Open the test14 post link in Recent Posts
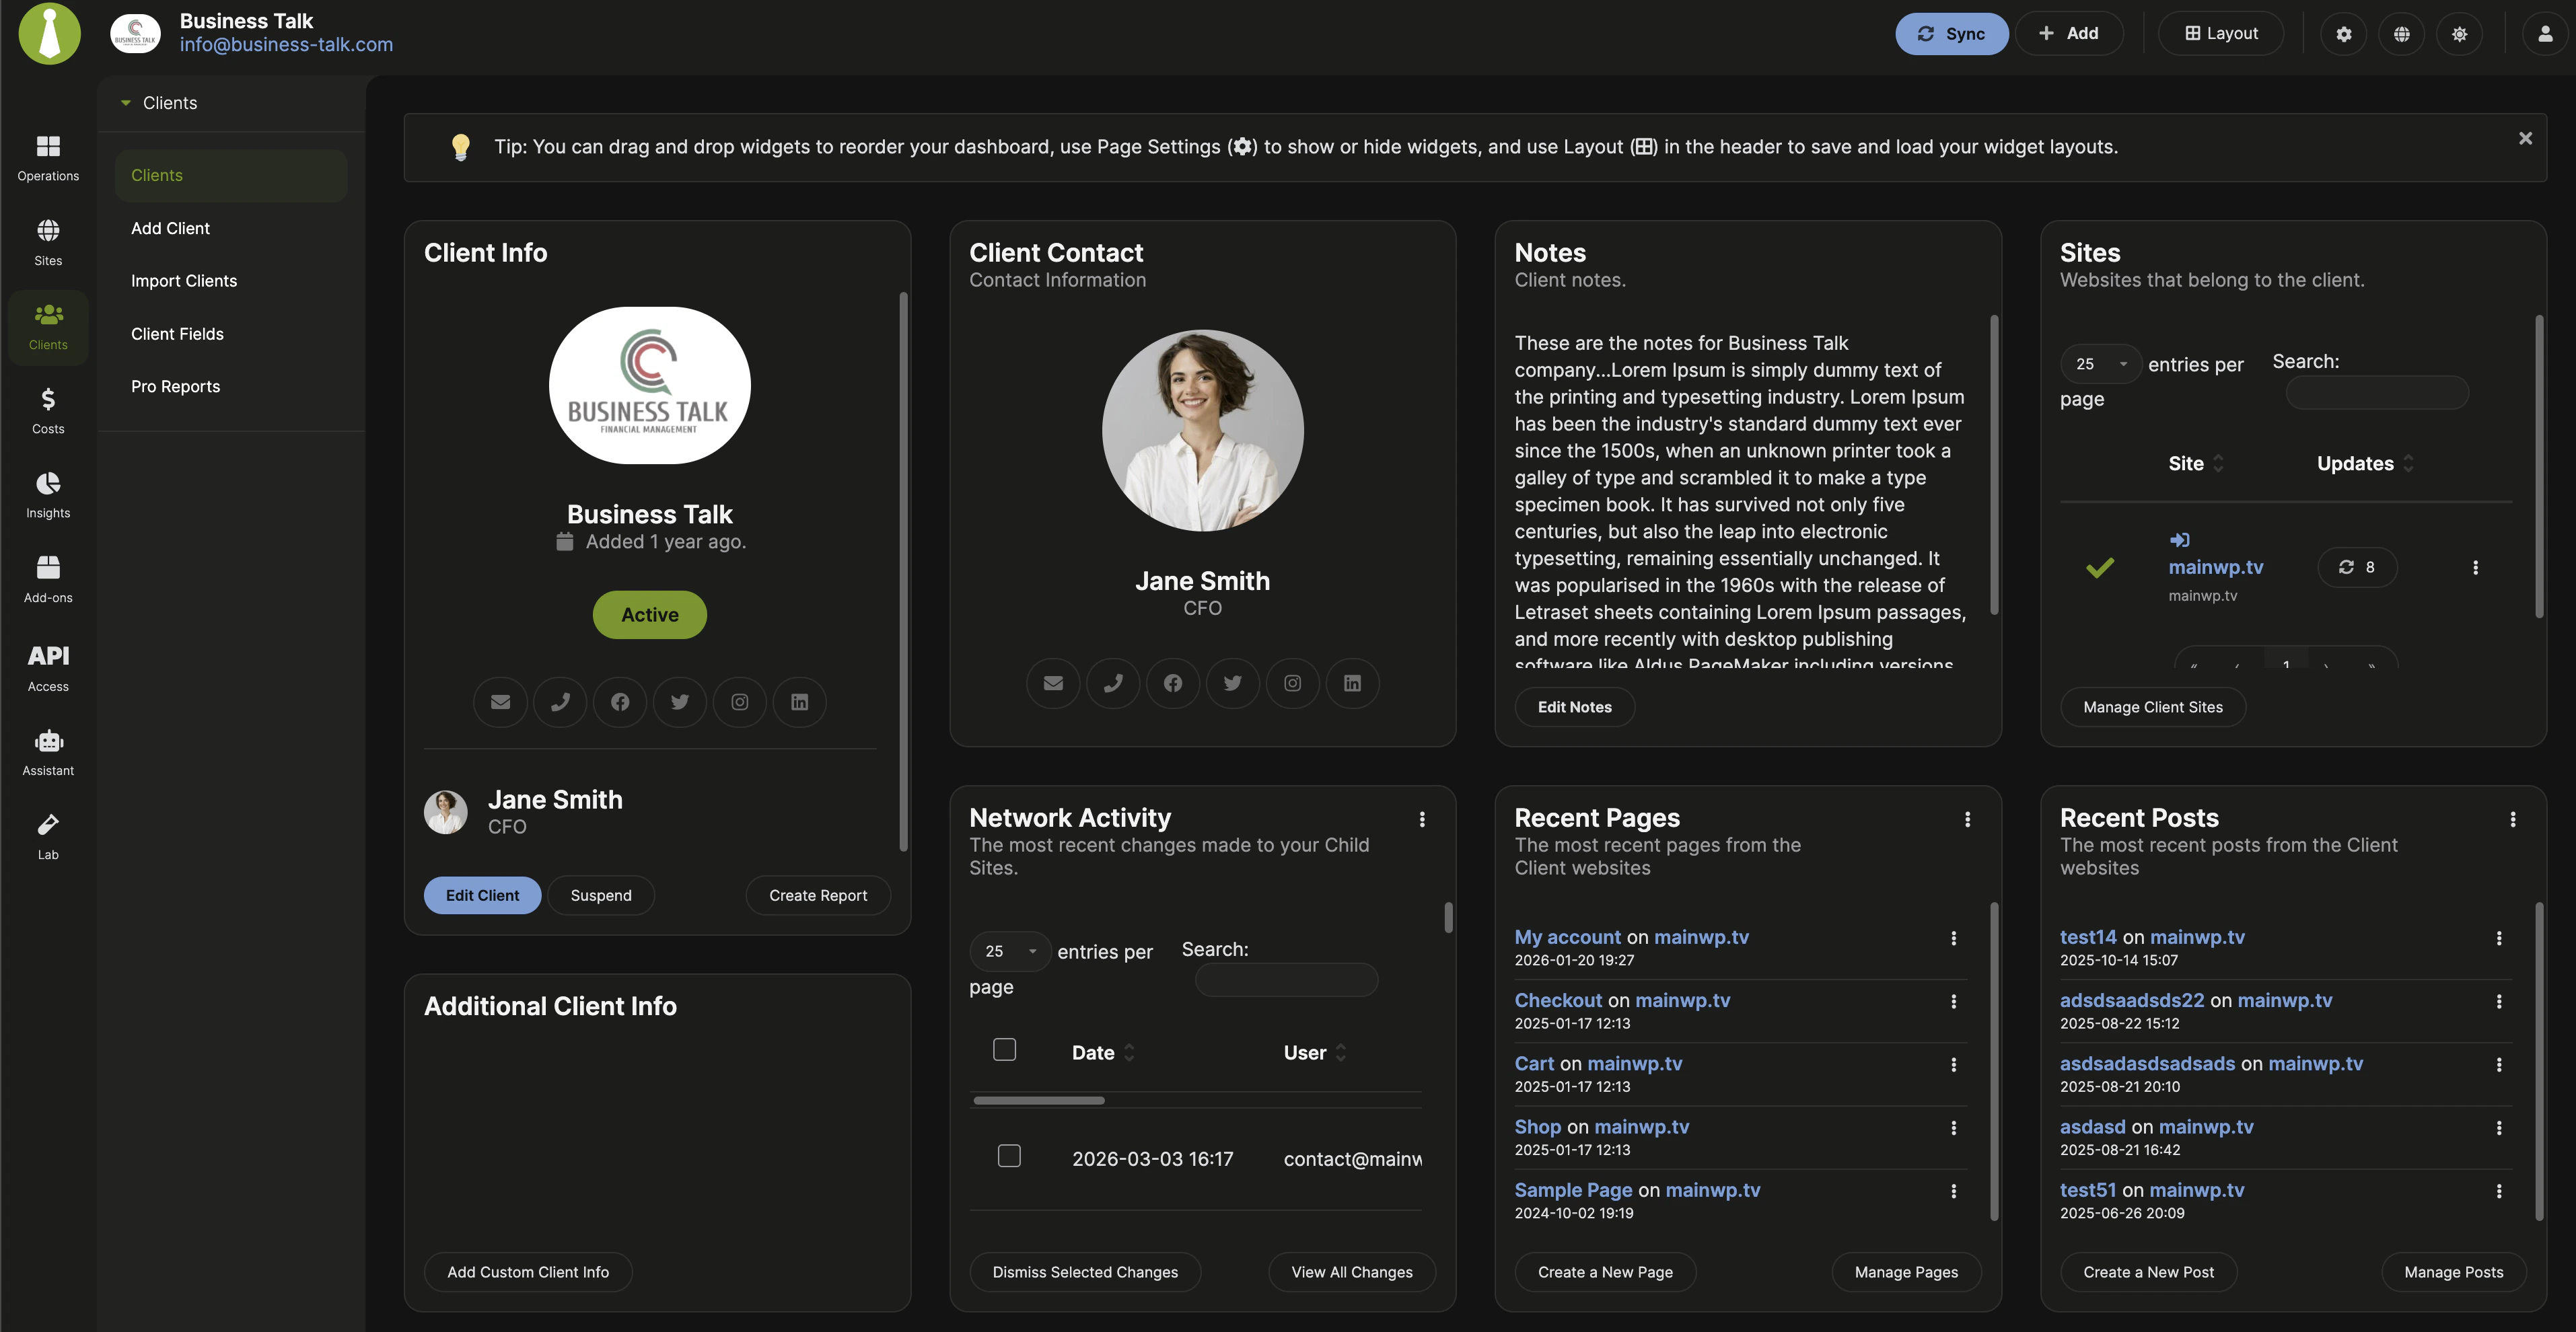 tap(2088, 937)
